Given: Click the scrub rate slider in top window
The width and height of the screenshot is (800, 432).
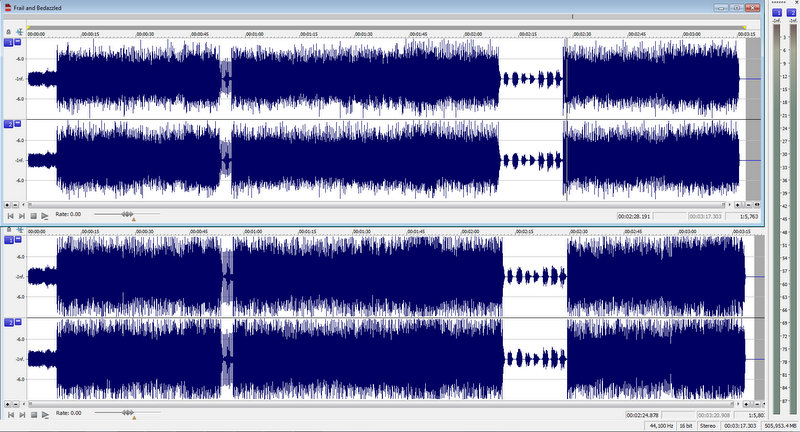Looking at the screenshot, I should pyautogui.click(x=127, y=214).
